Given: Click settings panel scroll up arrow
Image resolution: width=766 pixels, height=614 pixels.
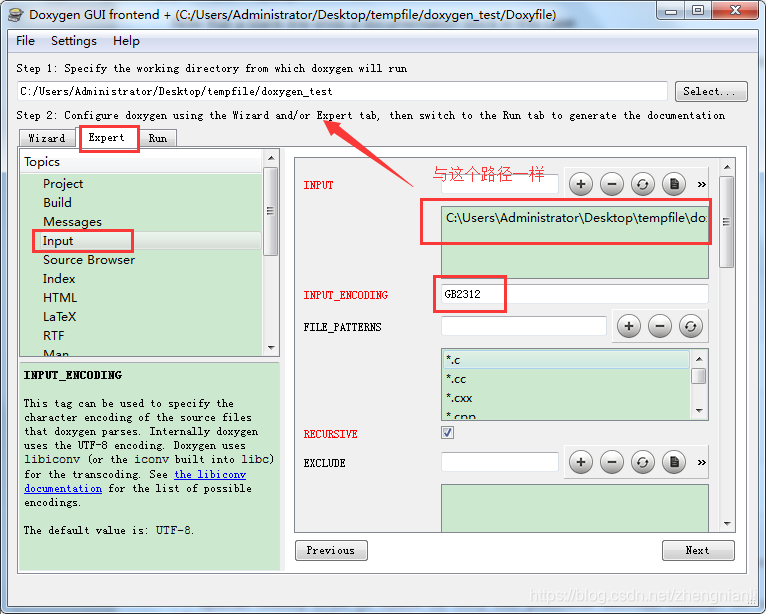Looking at the screenshot, I should (x=727, y=167).
